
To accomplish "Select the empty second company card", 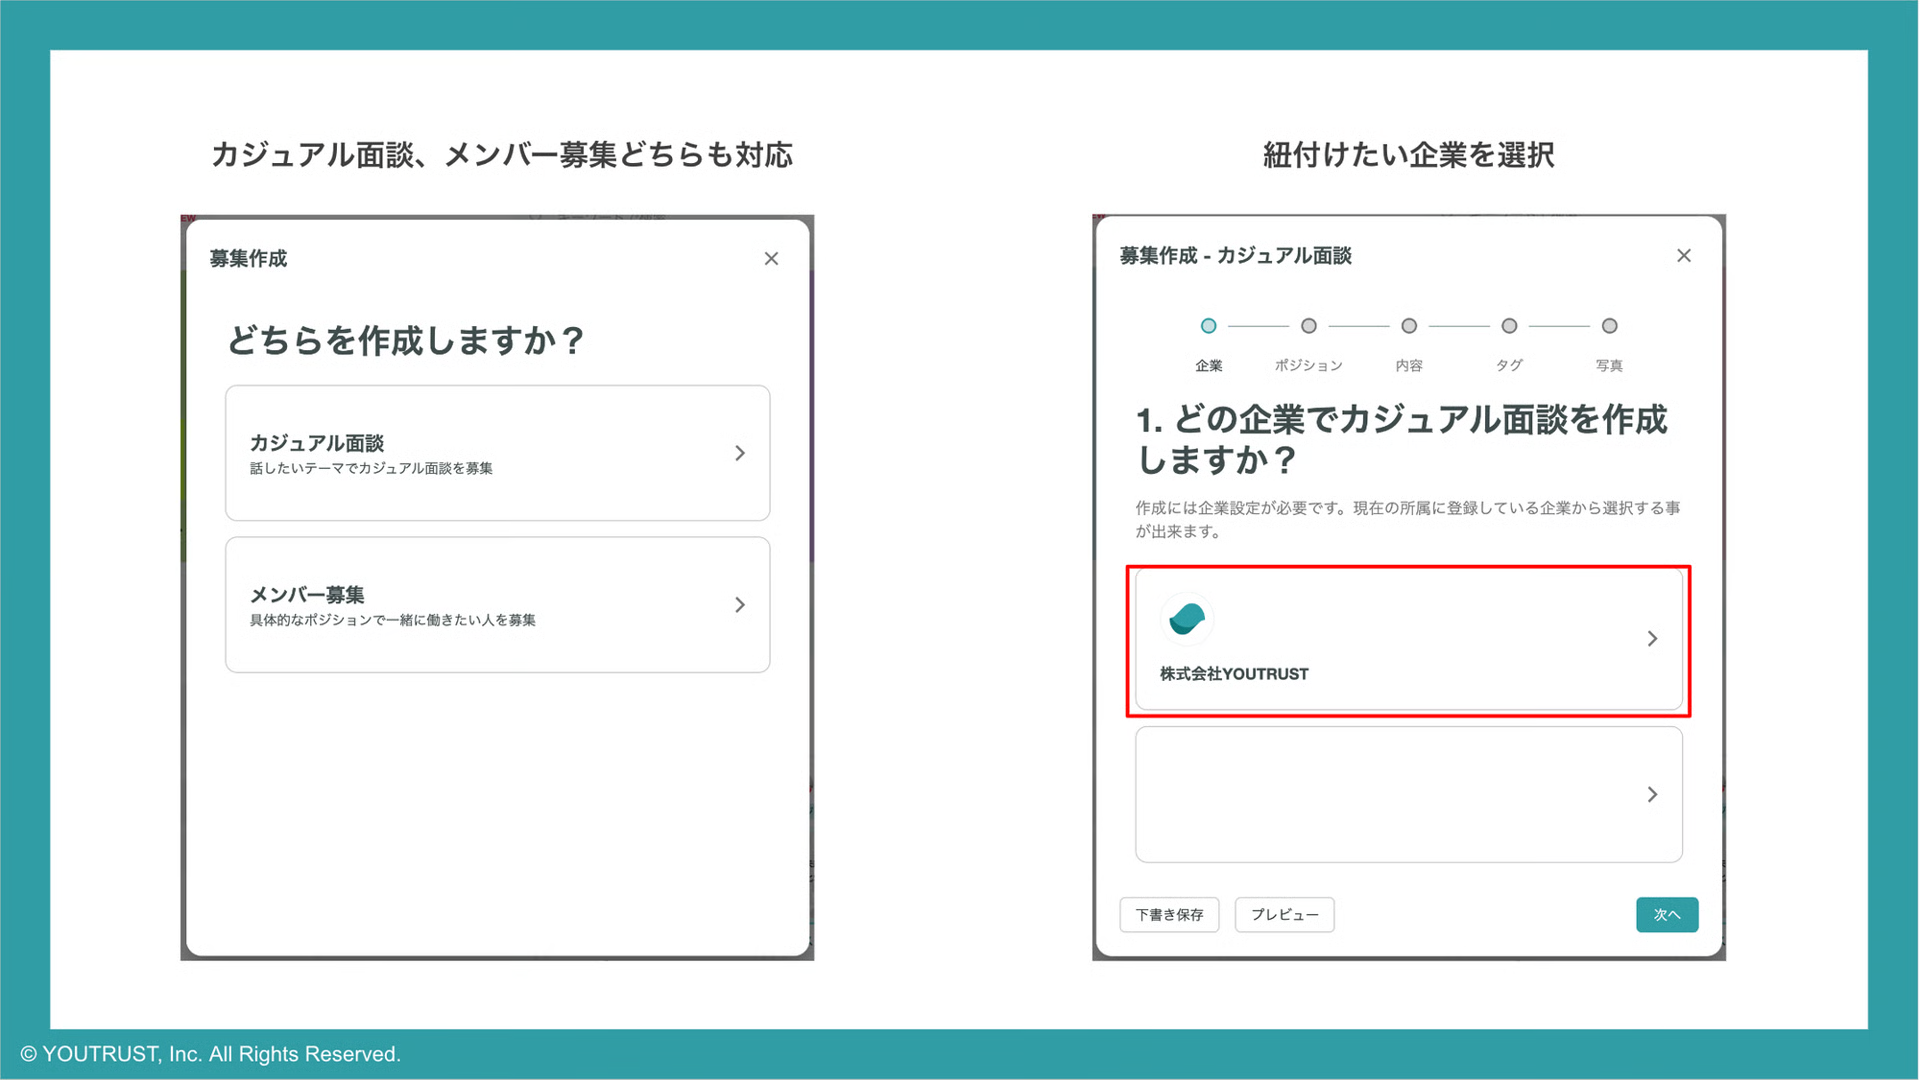I will coord(1408,794).
